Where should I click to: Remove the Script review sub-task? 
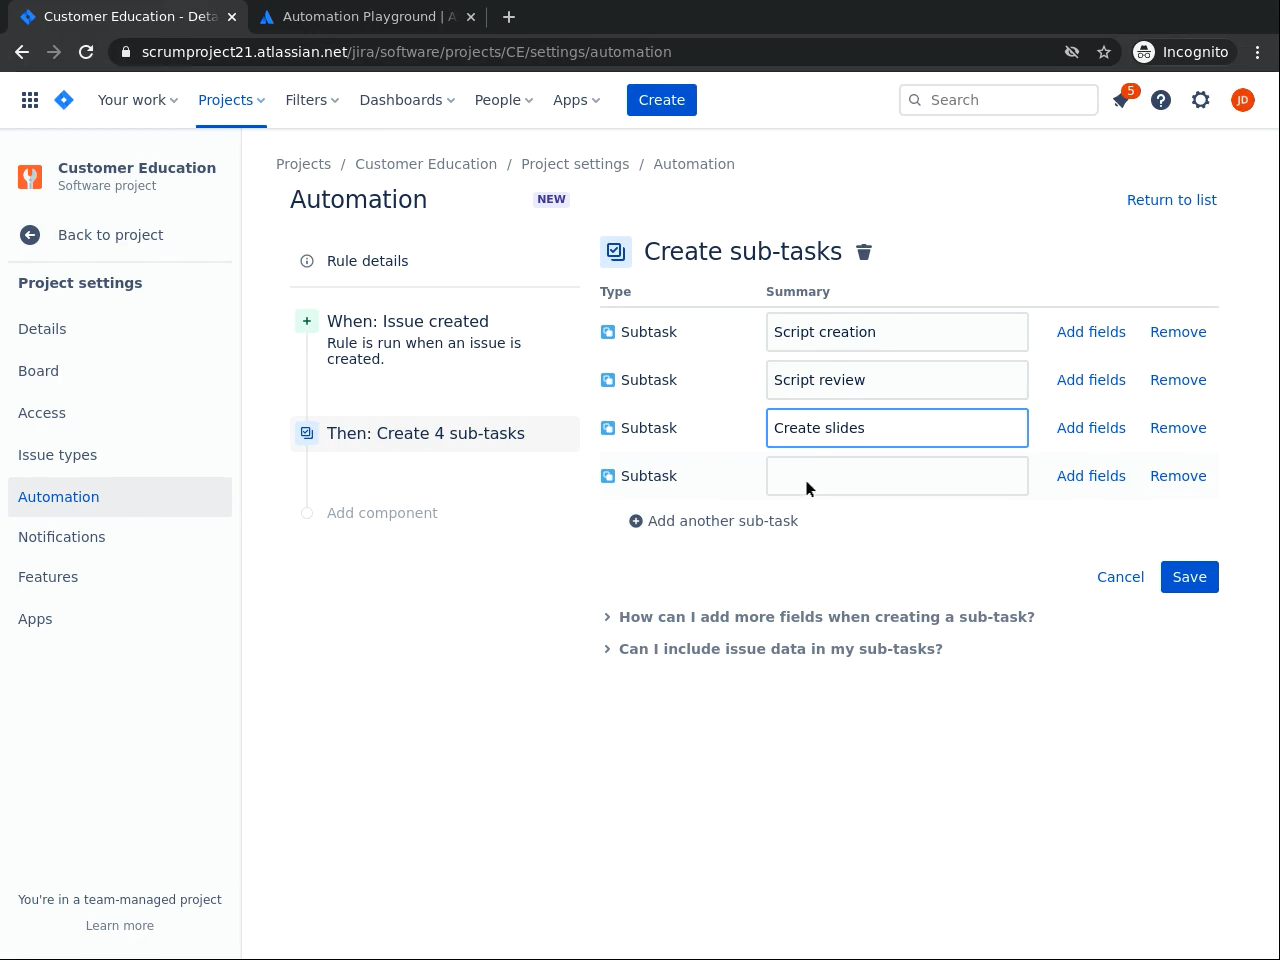tap(1177, 380)
